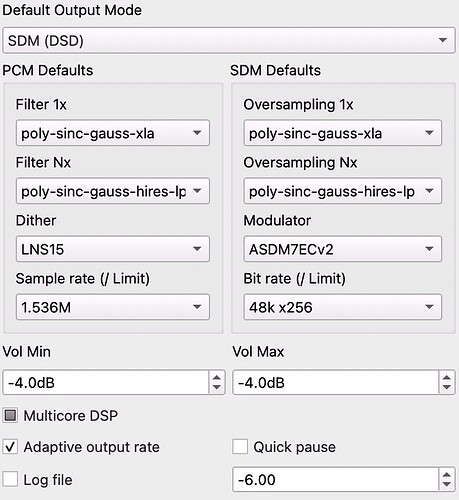Image resolution: width=459 pixels, height=500 pixels.
Task: Open the Sample rate 1.536M dropdown
Action: pyautogui.click(x=113, y=307)
